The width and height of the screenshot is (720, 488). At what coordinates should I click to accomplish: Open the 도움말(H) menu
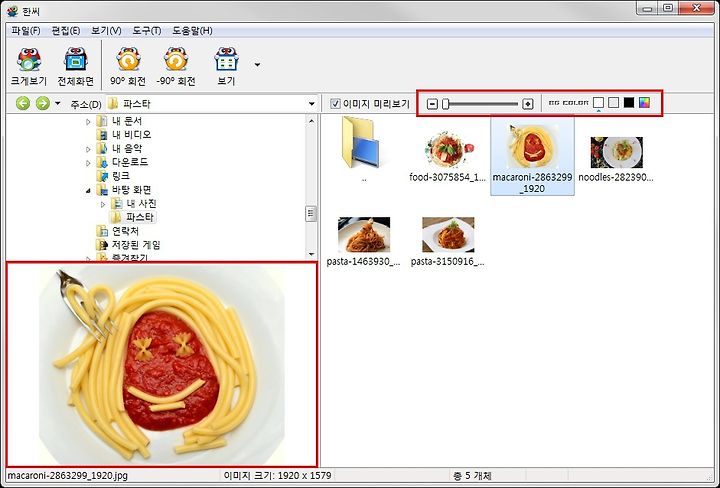pos(192,31)
